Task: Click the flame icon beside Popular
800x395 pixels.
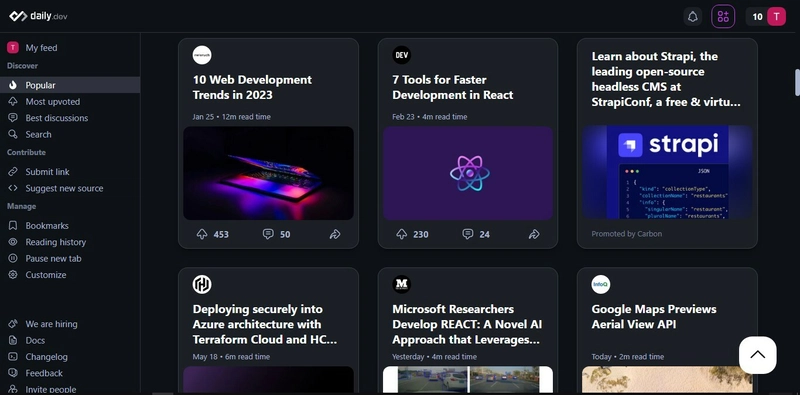Action: point(13,85)
